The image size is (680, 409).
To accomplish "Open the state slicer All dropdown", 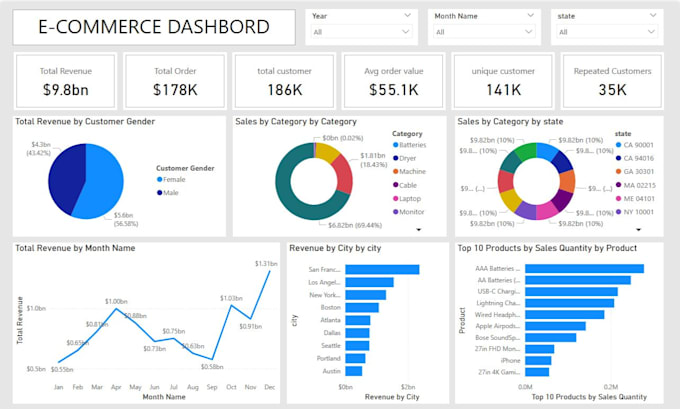I will click(607, 32).
